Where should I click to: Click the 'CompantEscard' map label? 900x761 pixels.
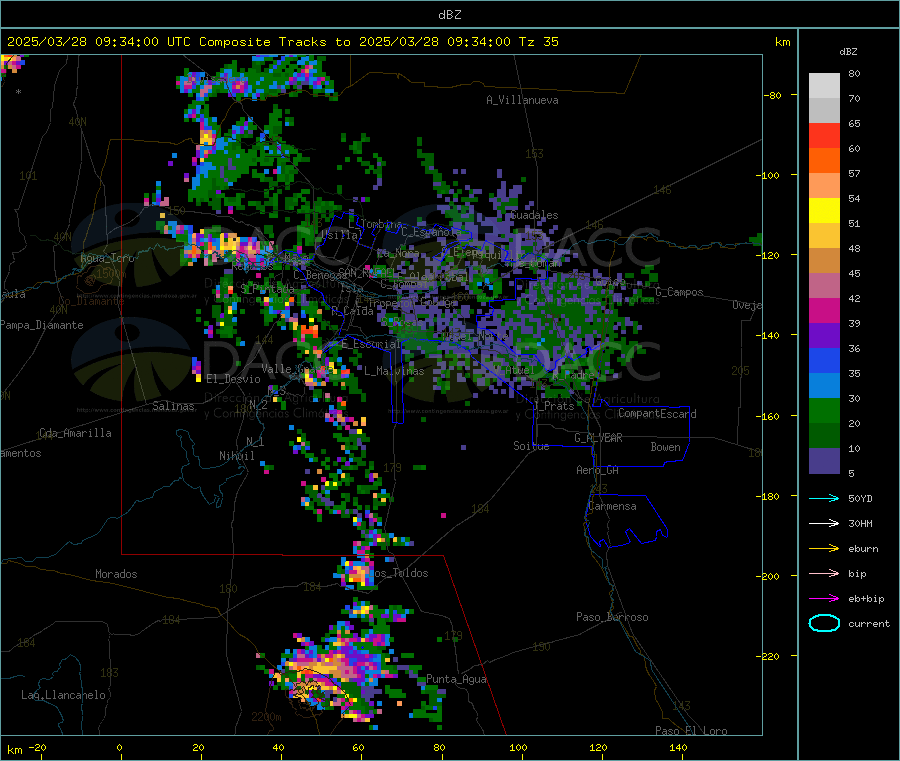pyautogui.click(x=657, y=413)
